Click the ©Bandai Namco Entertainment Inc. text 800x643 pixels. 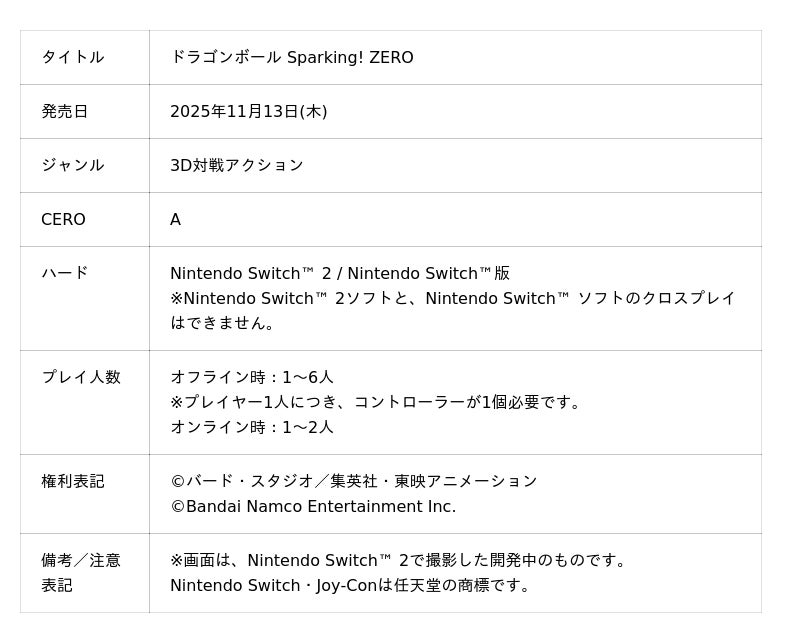[x=312, y=506]
